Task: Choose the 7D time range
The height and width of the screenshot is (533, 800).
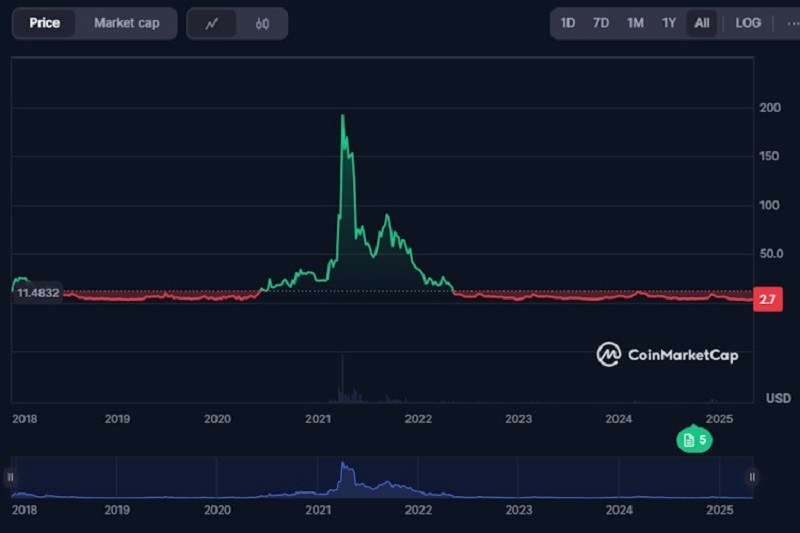Action: point(600,23)
